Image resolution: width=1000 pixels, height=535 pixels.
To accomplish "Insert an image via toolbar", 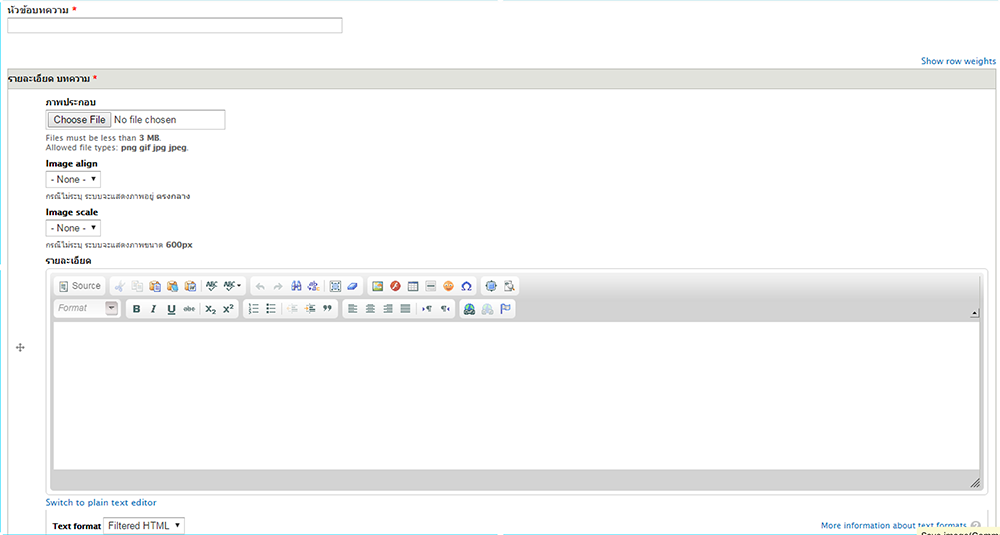I will click(377, 286).
